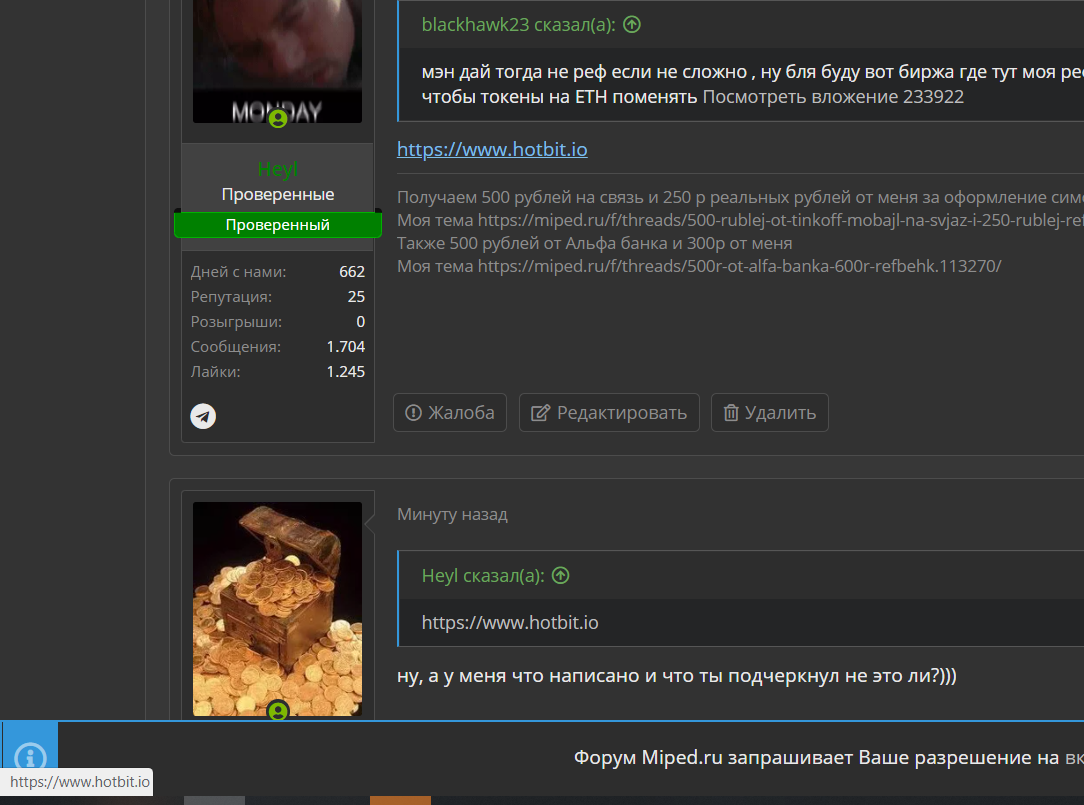The height and width of the screenshot is (805, 1084).
Task: Click the Удалить delete button
Action: coord(769,413)
